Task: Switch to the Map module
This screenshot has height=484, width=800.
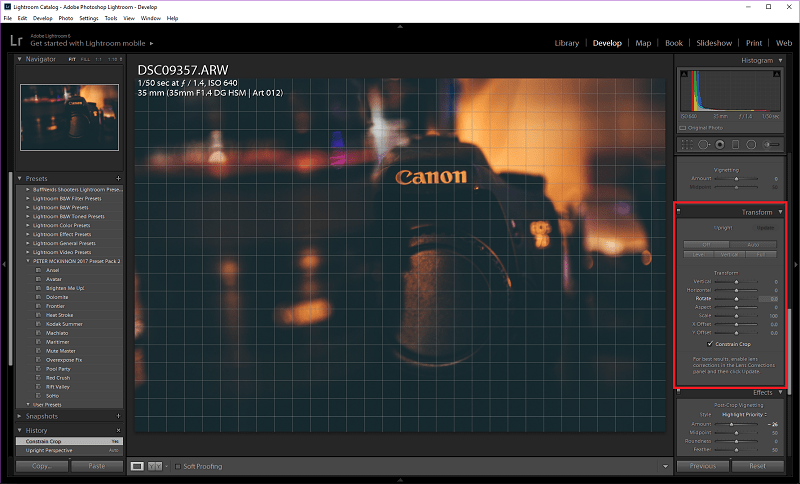Action: tap(643, 43)
